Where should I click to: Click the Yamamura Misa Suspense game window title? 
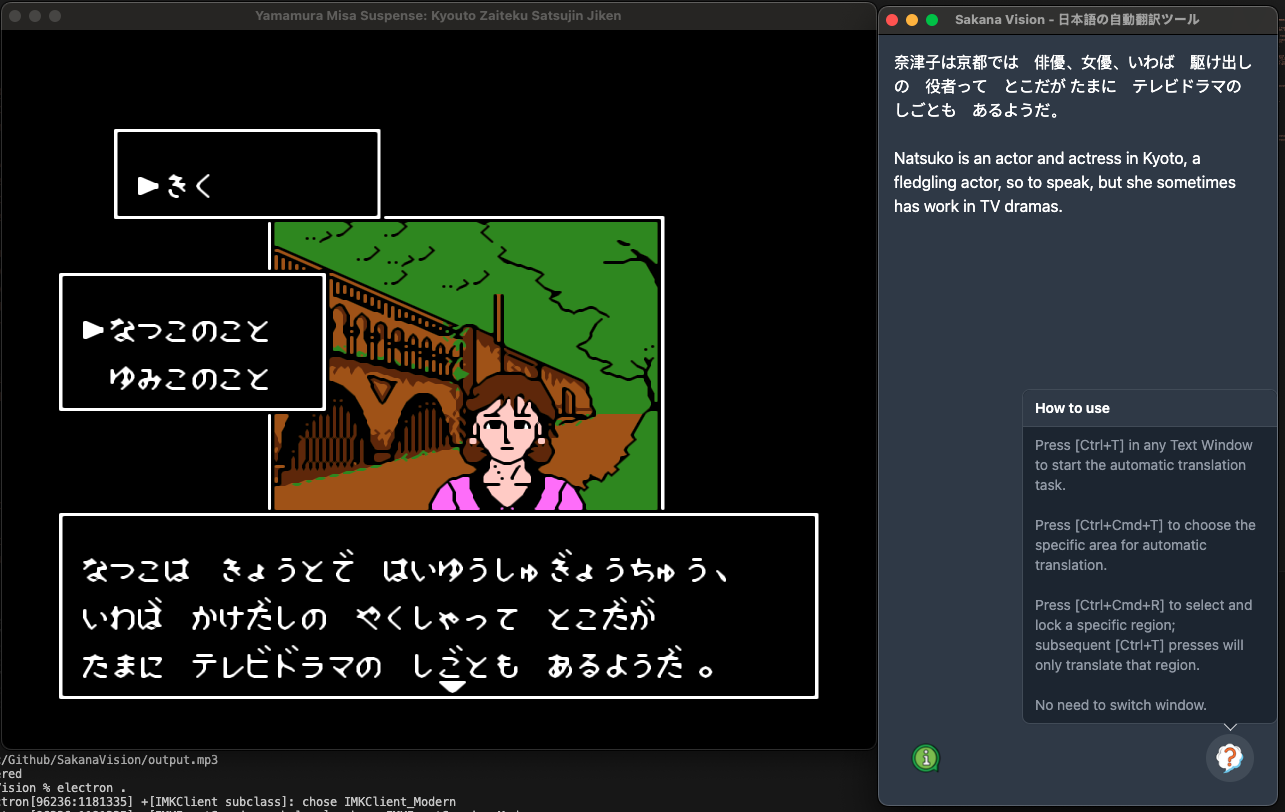(438, 16)
